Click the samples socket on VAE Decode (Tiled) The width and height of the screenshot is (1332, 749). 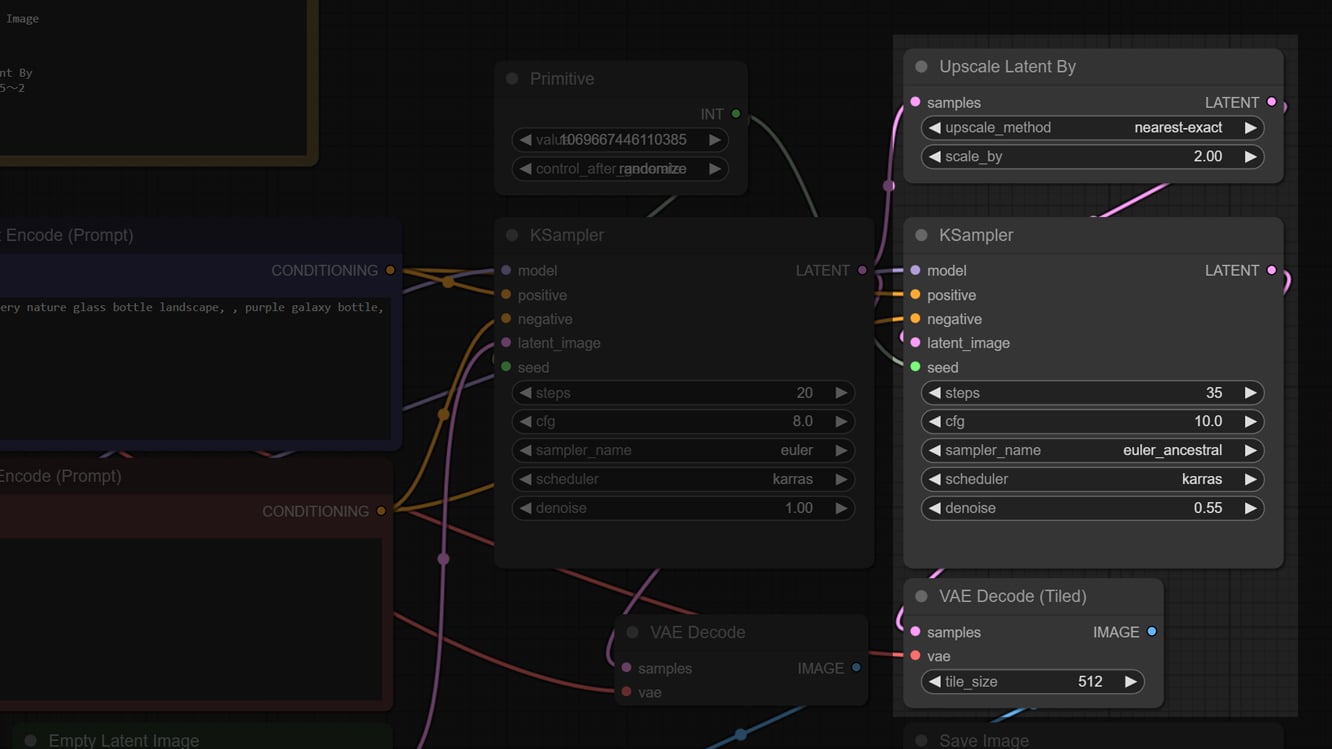tap(915, 632)
